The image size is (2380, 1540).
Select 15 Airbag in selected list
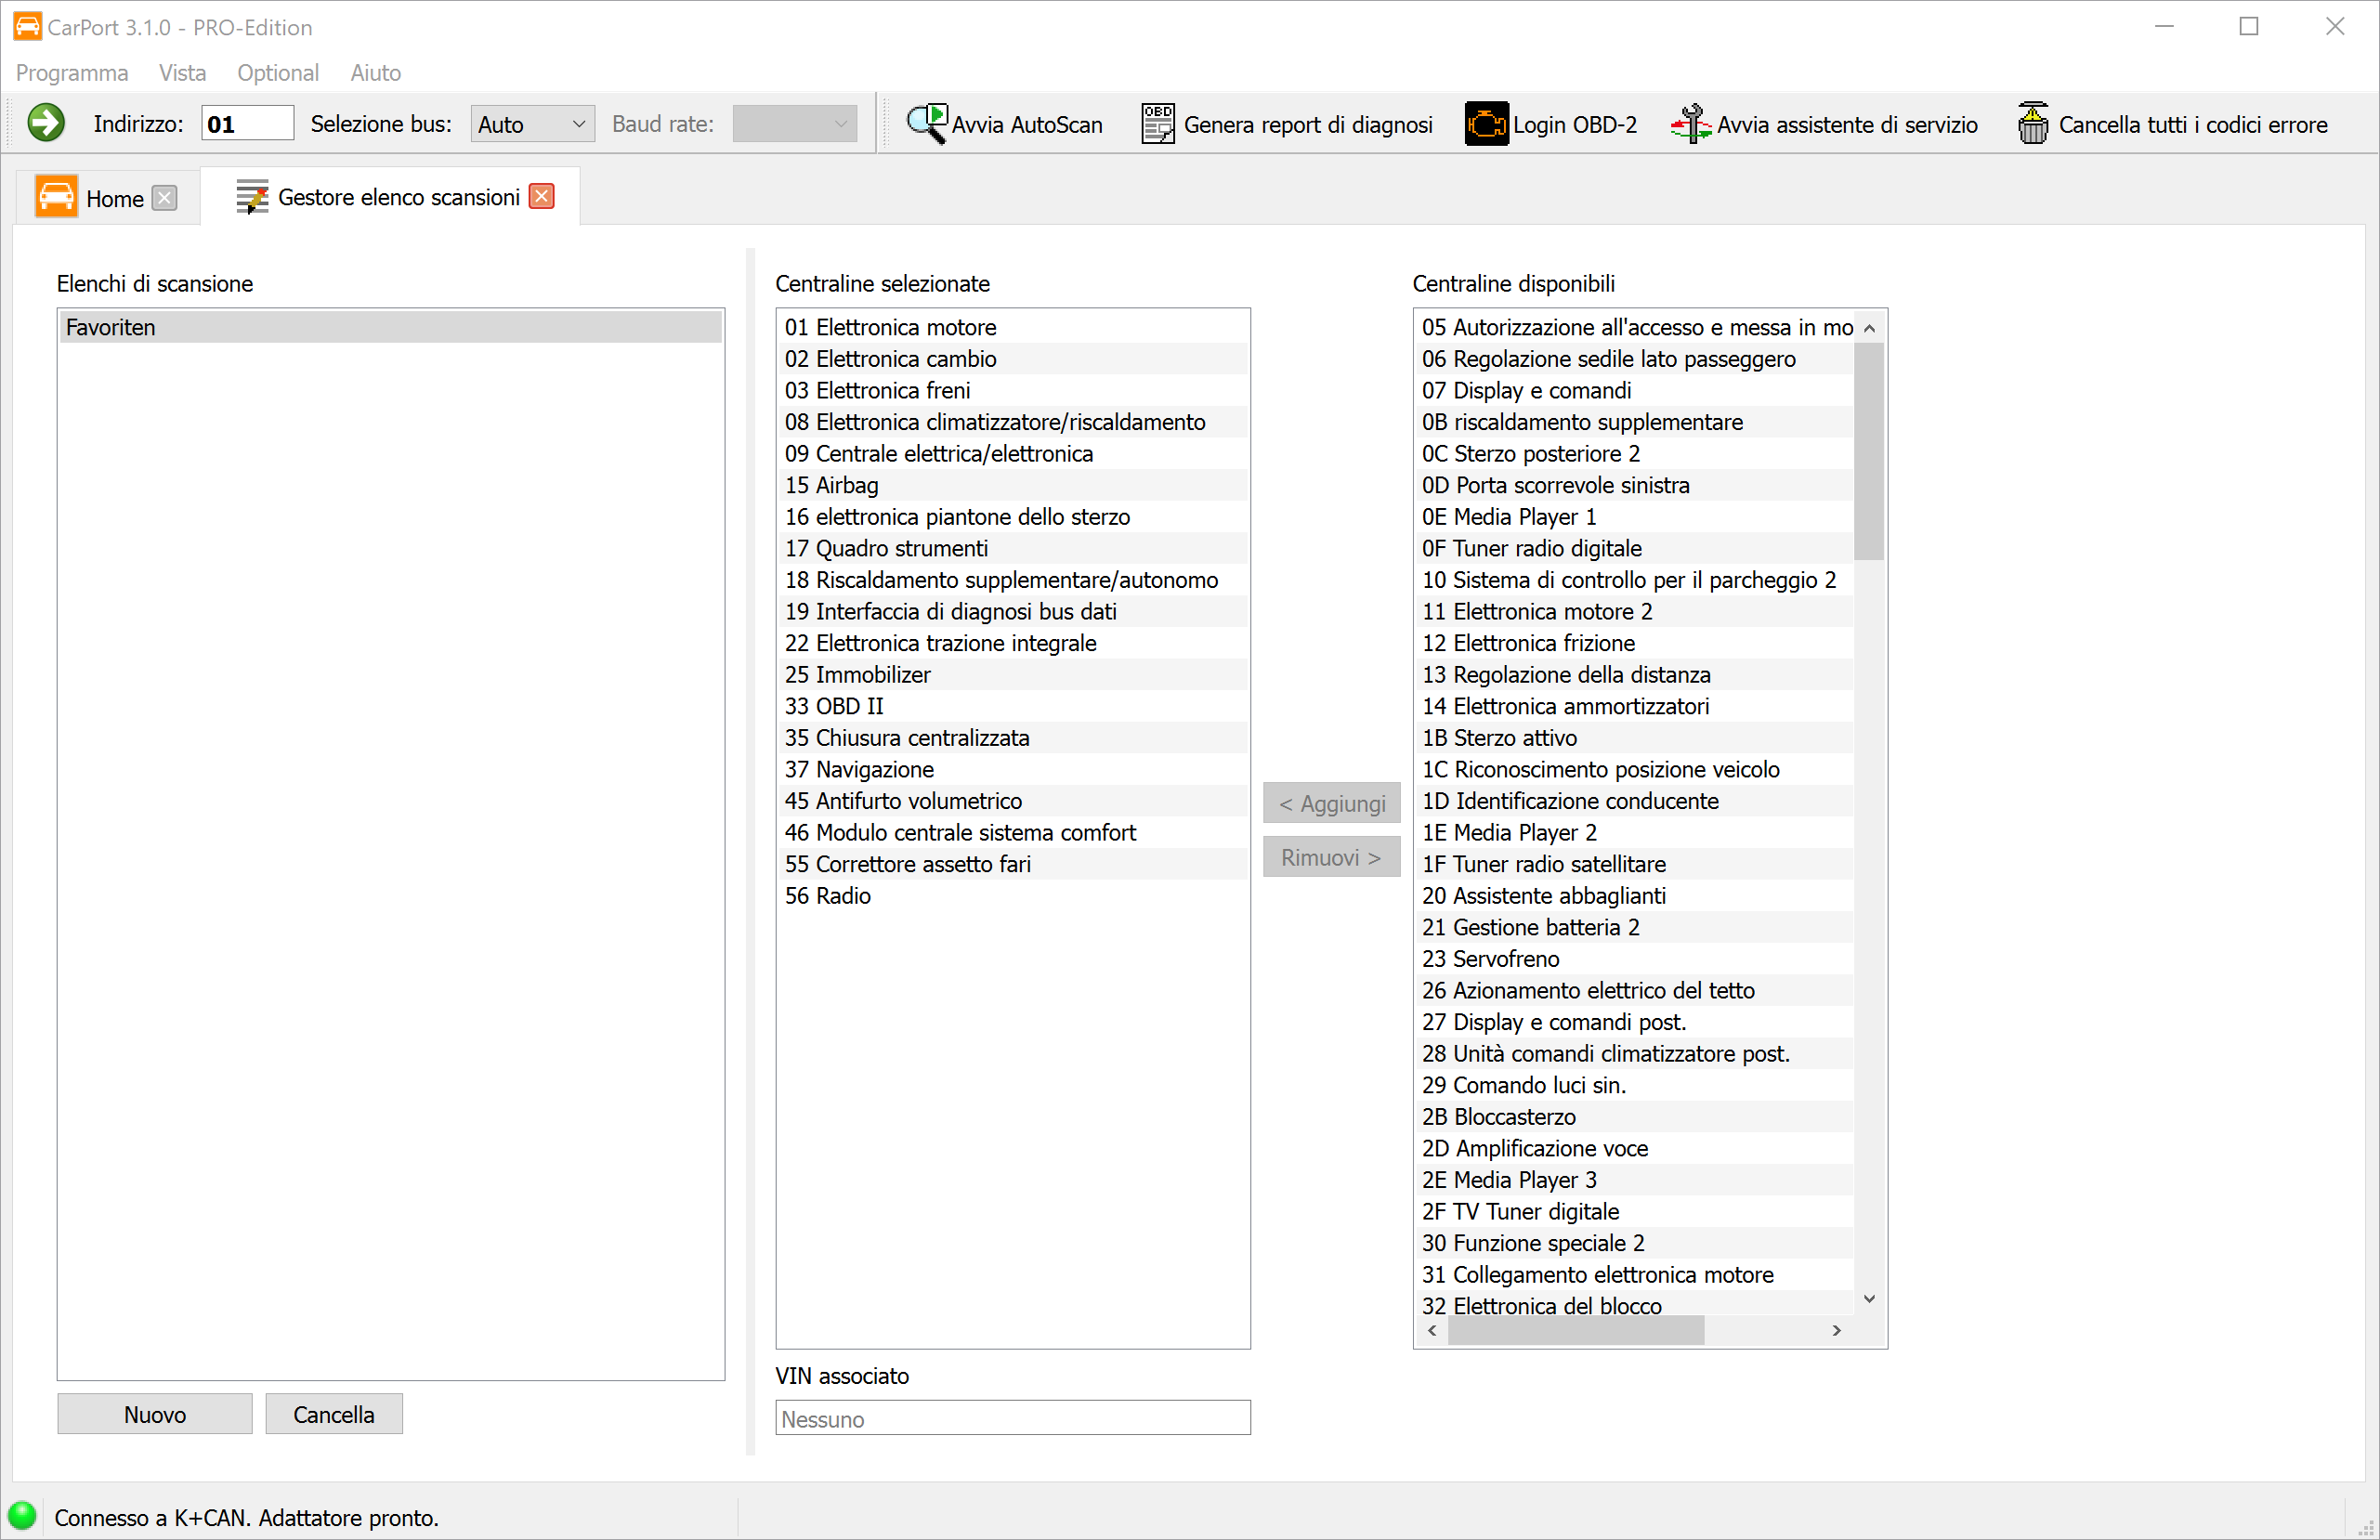831,485
